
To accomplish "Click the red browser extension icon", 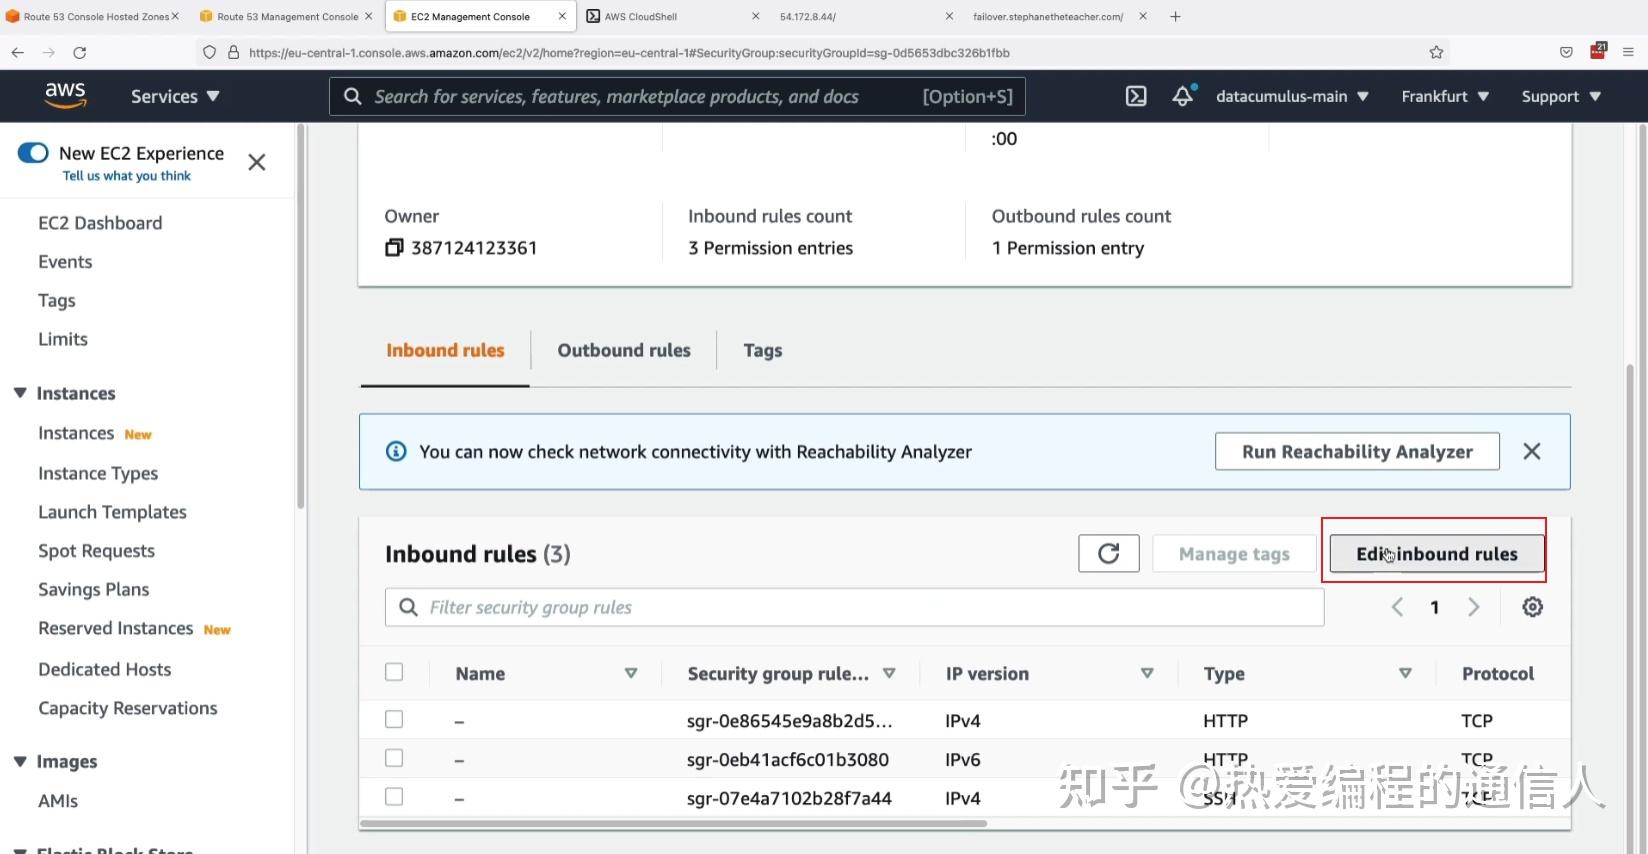I will tap(1598, 51).
